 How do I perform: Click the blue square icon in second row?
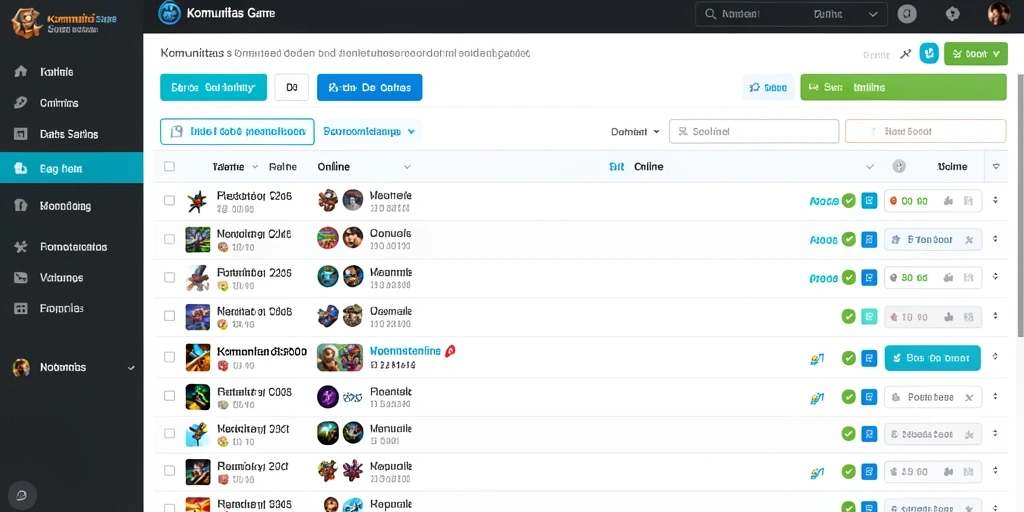869,240
